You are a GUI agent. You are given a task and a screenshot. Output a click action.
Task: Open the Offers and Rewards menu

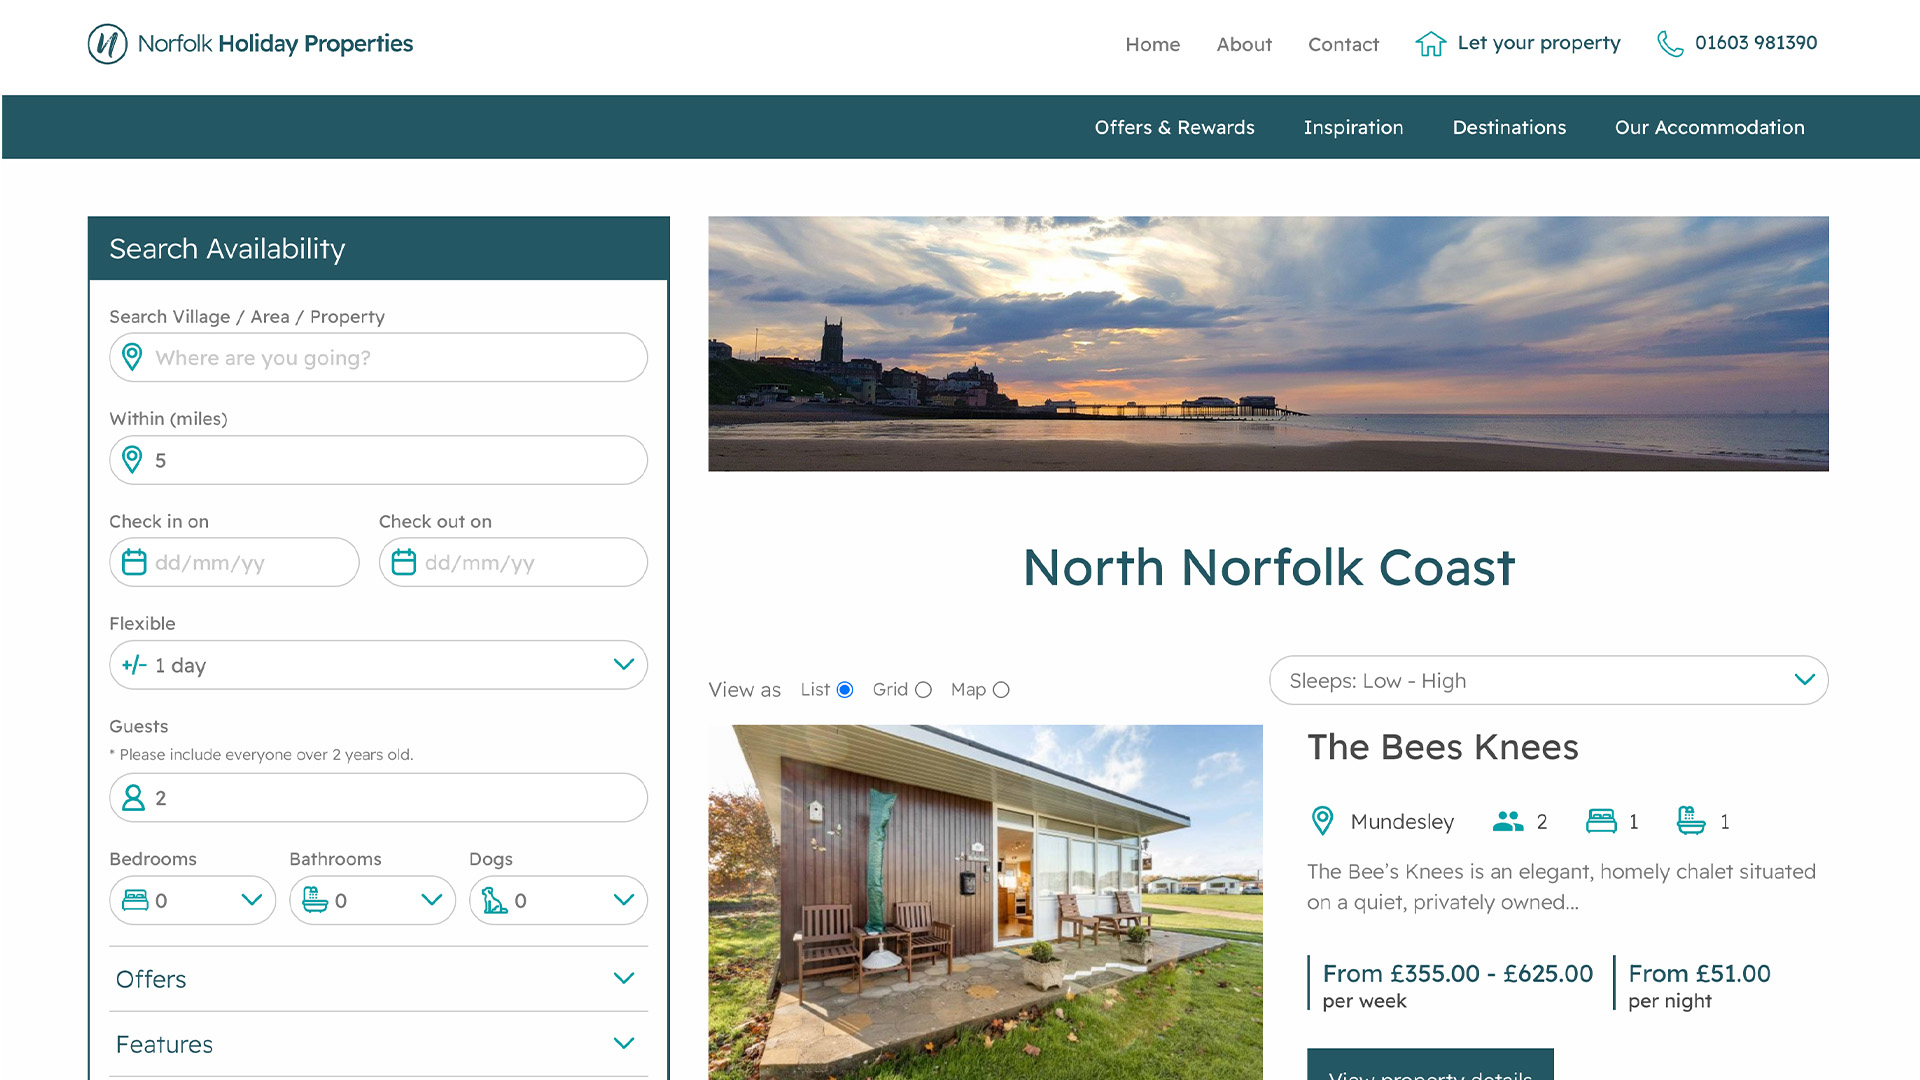[x=1174, y=127]
